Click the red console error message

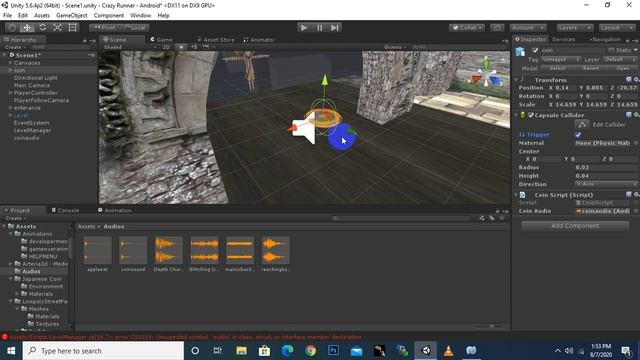(185, 337)
